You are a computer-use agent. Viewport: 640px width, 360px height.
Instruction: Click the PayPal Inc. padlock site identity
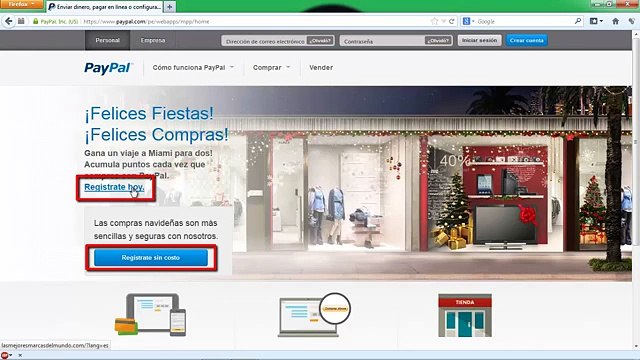click(55, 22)
